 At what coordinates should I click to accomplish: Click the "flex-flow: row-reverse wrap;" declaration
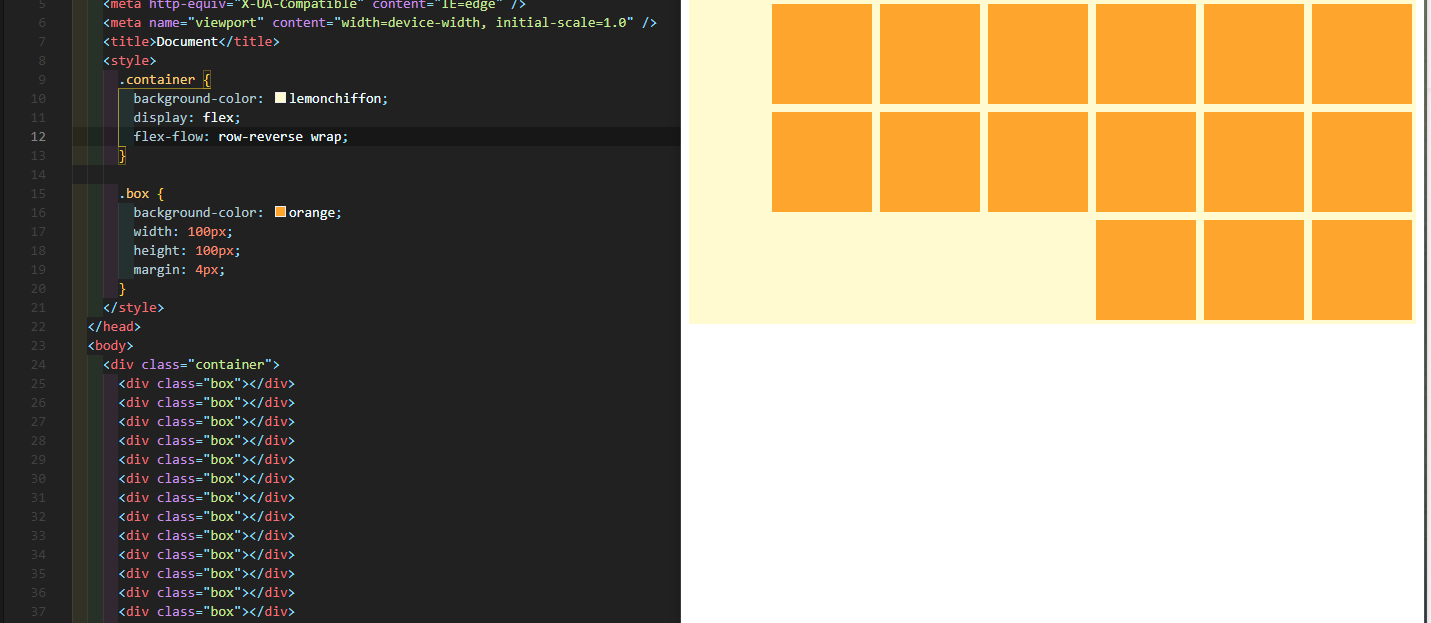[241, 136]
